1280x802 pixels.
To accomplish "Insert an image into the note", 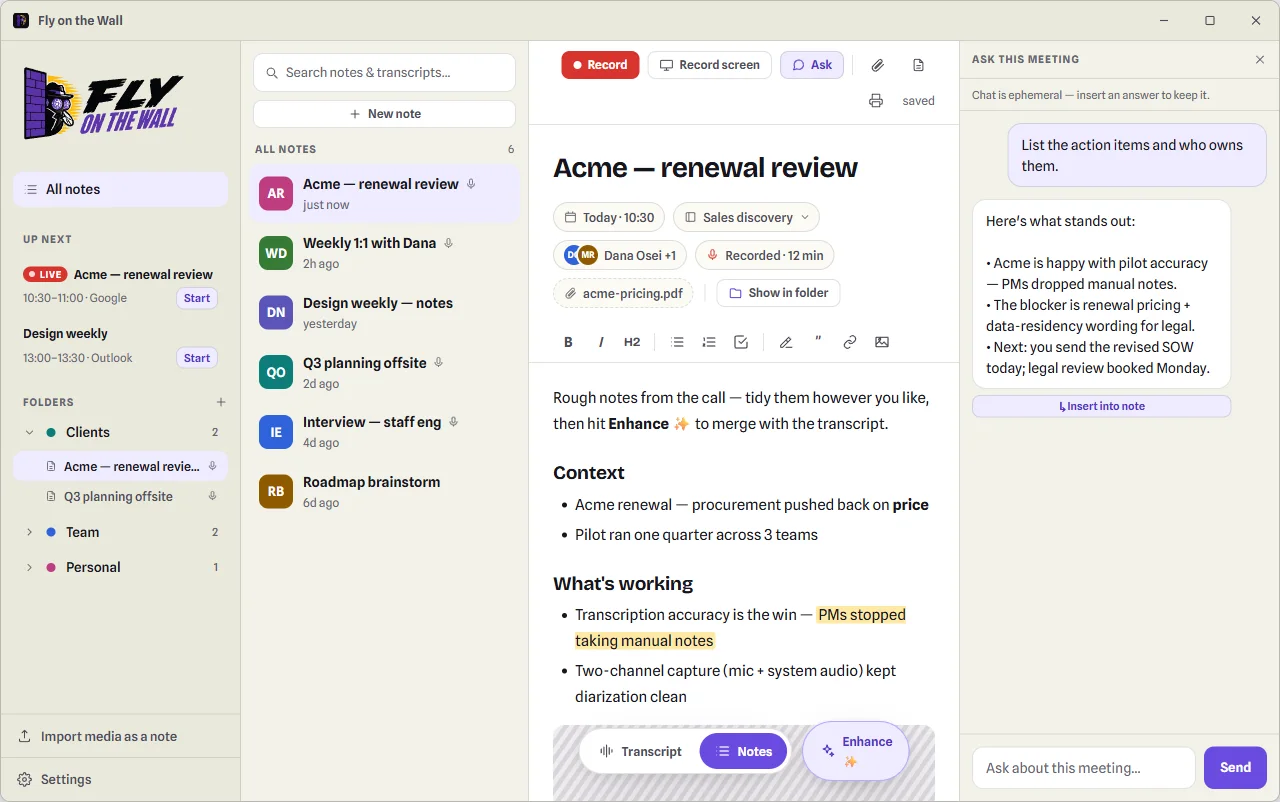I will click(x=882, y=342).
